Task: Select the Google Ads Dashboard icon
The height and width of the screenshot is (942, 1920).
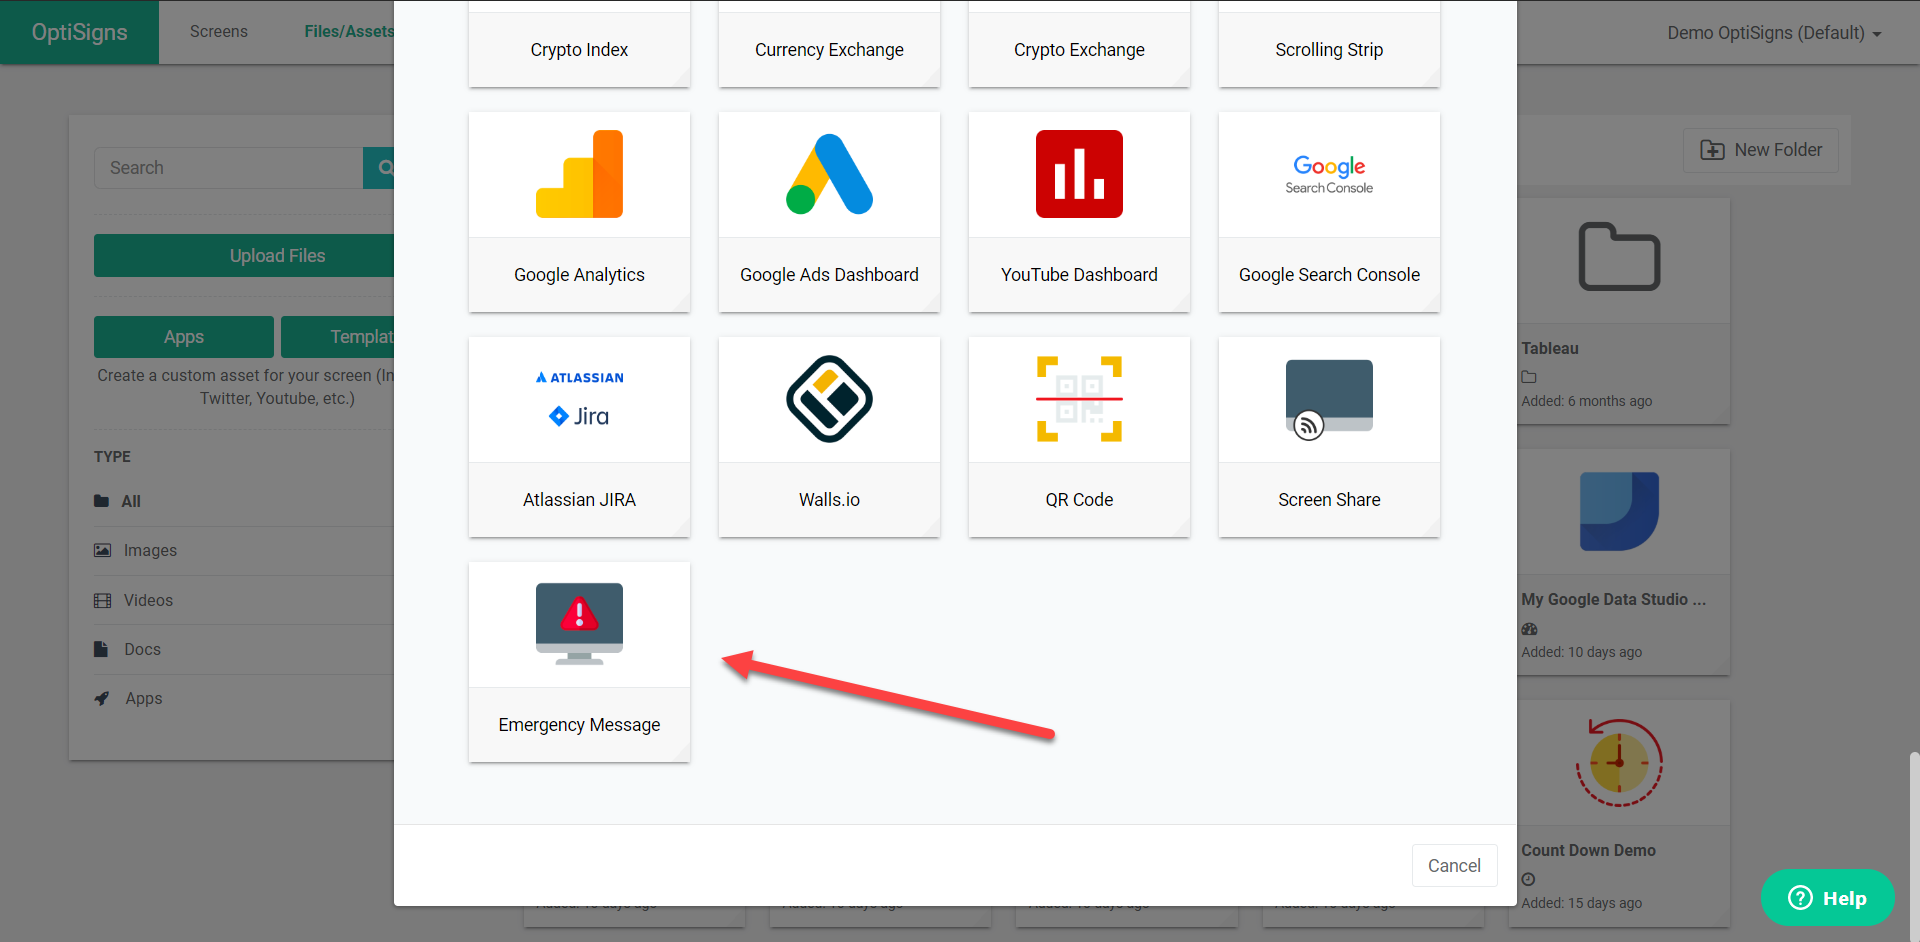Action: point(829,174)
